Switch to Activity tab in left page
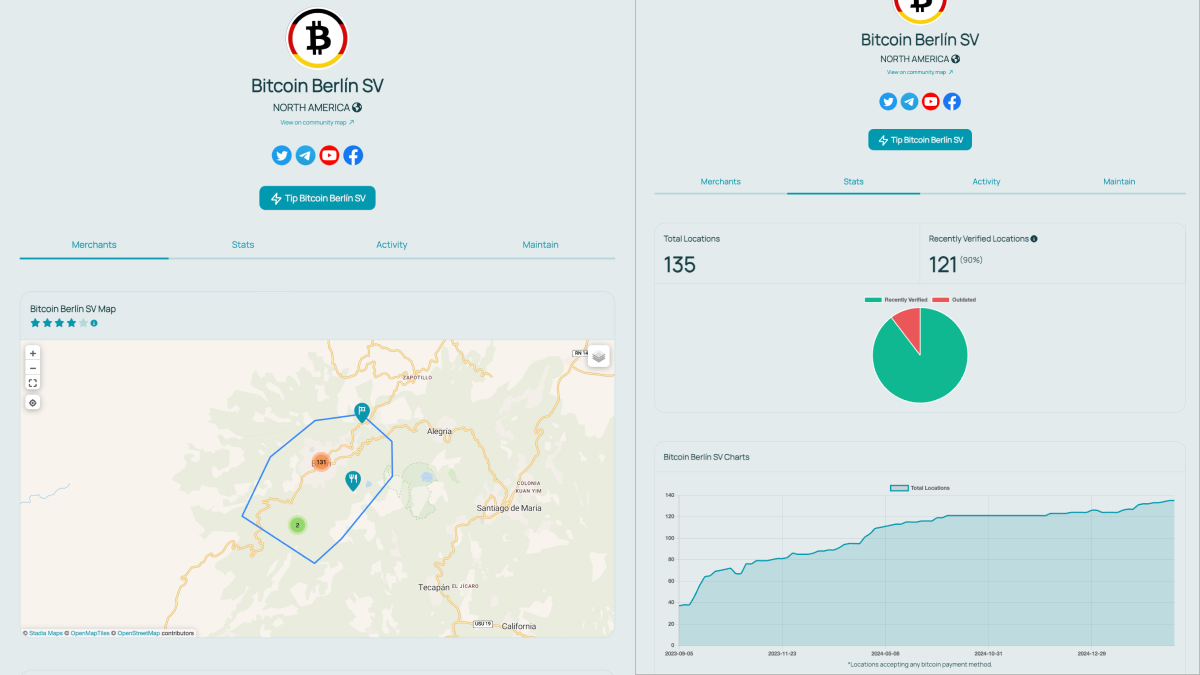The image size is (1200, 675). [x=391, y=245]
